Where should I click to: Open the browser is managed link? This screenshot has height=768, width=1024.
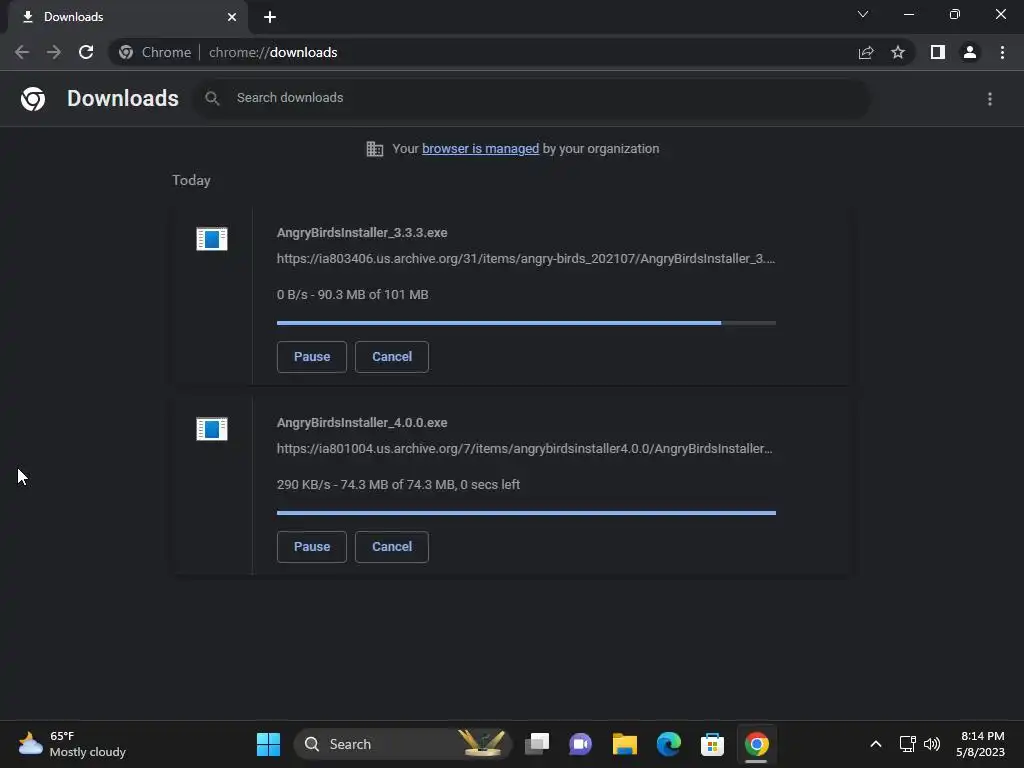[x=481, y=149]
